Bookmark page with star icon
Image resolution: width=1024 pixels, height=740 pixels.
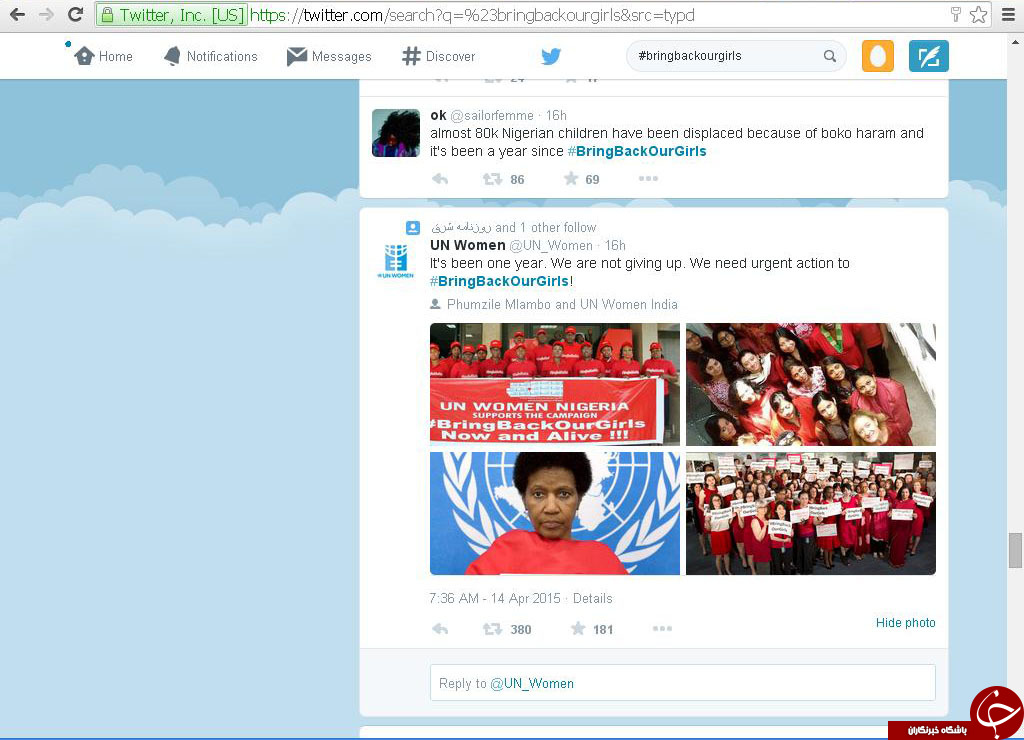tap(978, 14)
